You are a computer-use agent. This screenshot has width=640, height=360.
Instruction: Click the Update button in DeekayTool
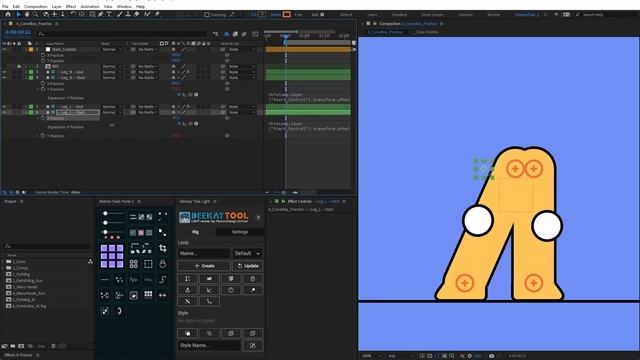pos(248,266)
